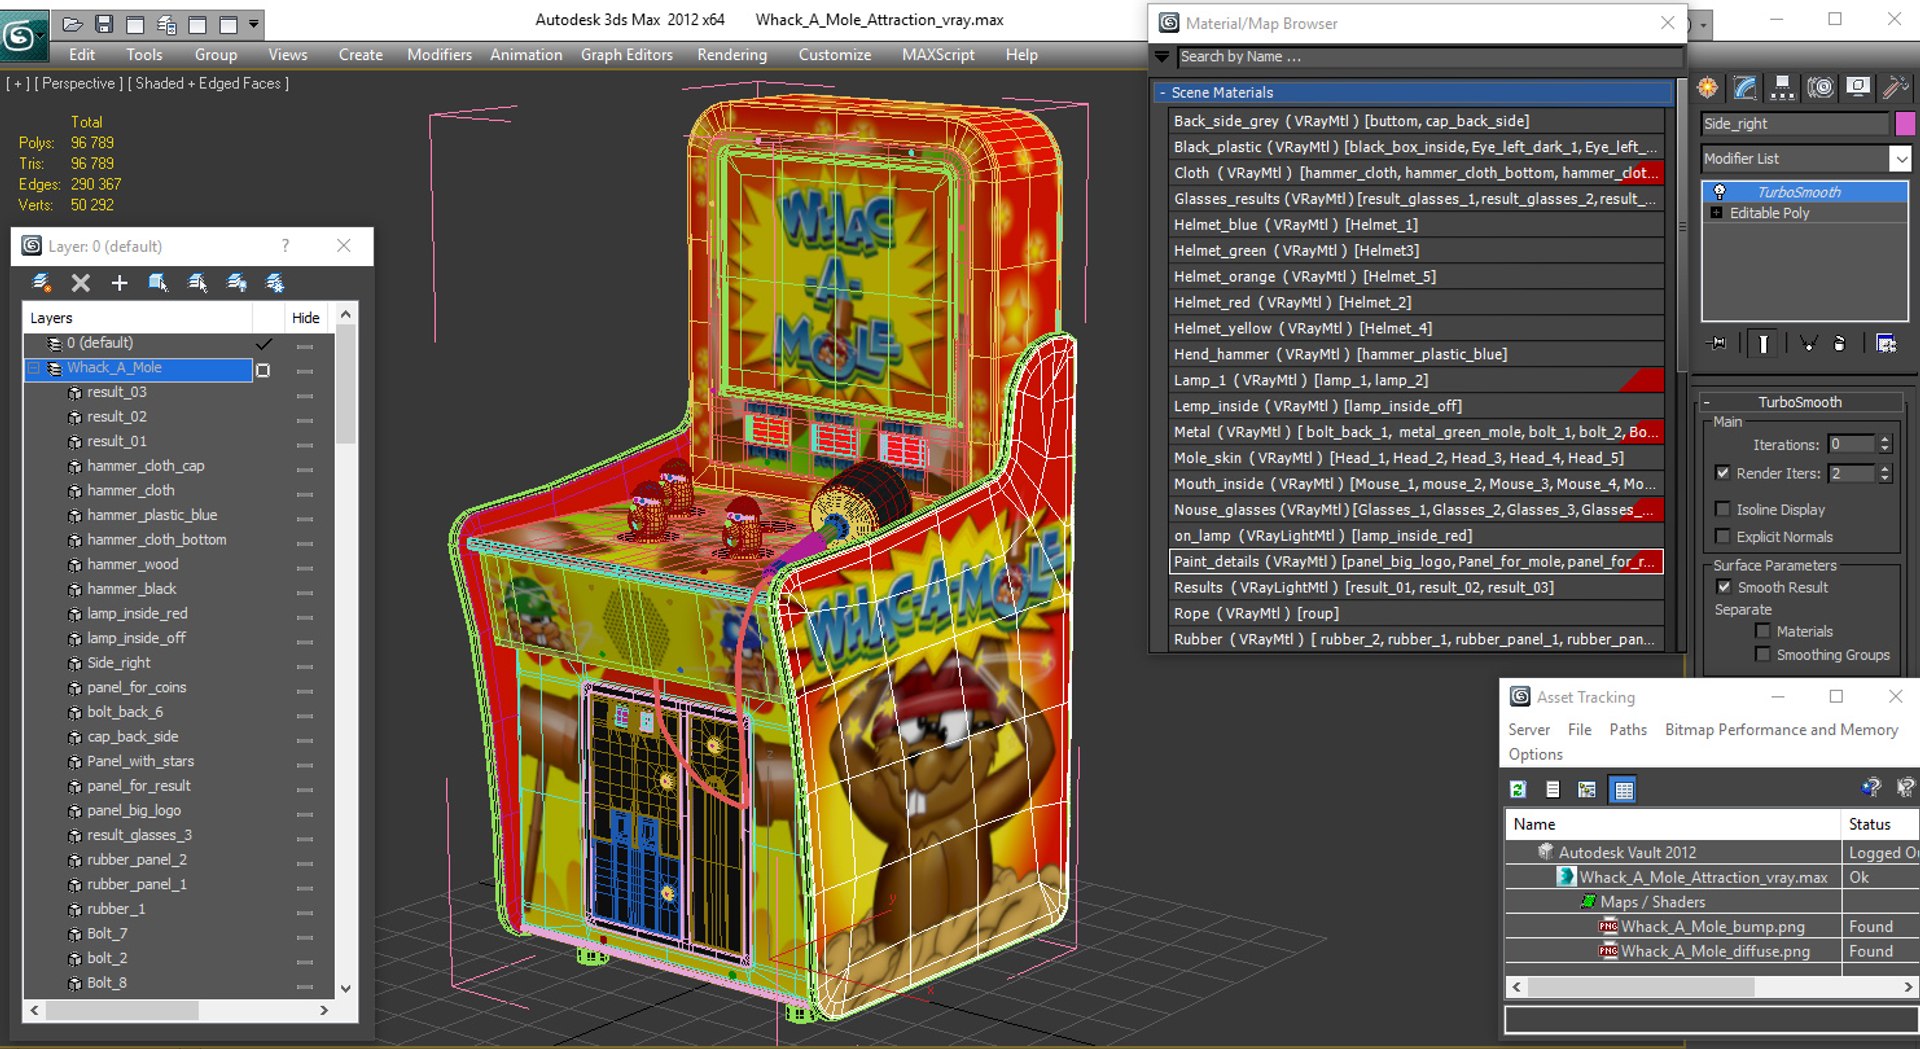Enable the Isoline Display checkbox
1920x1049 pixels.
(1722, 509)
